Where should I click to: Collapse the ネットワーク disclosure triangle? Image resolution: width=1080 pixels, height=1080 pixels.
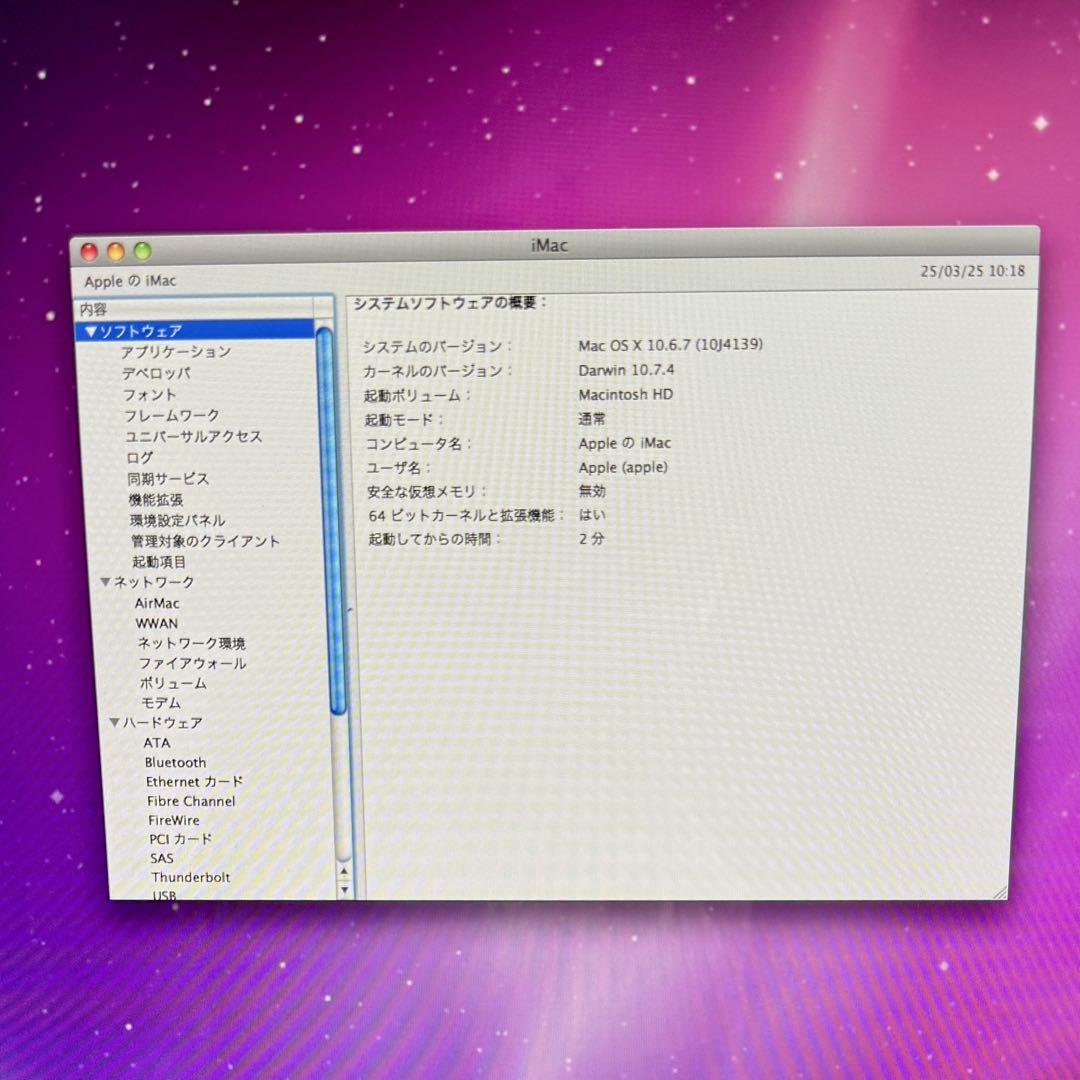coord(105,582)
